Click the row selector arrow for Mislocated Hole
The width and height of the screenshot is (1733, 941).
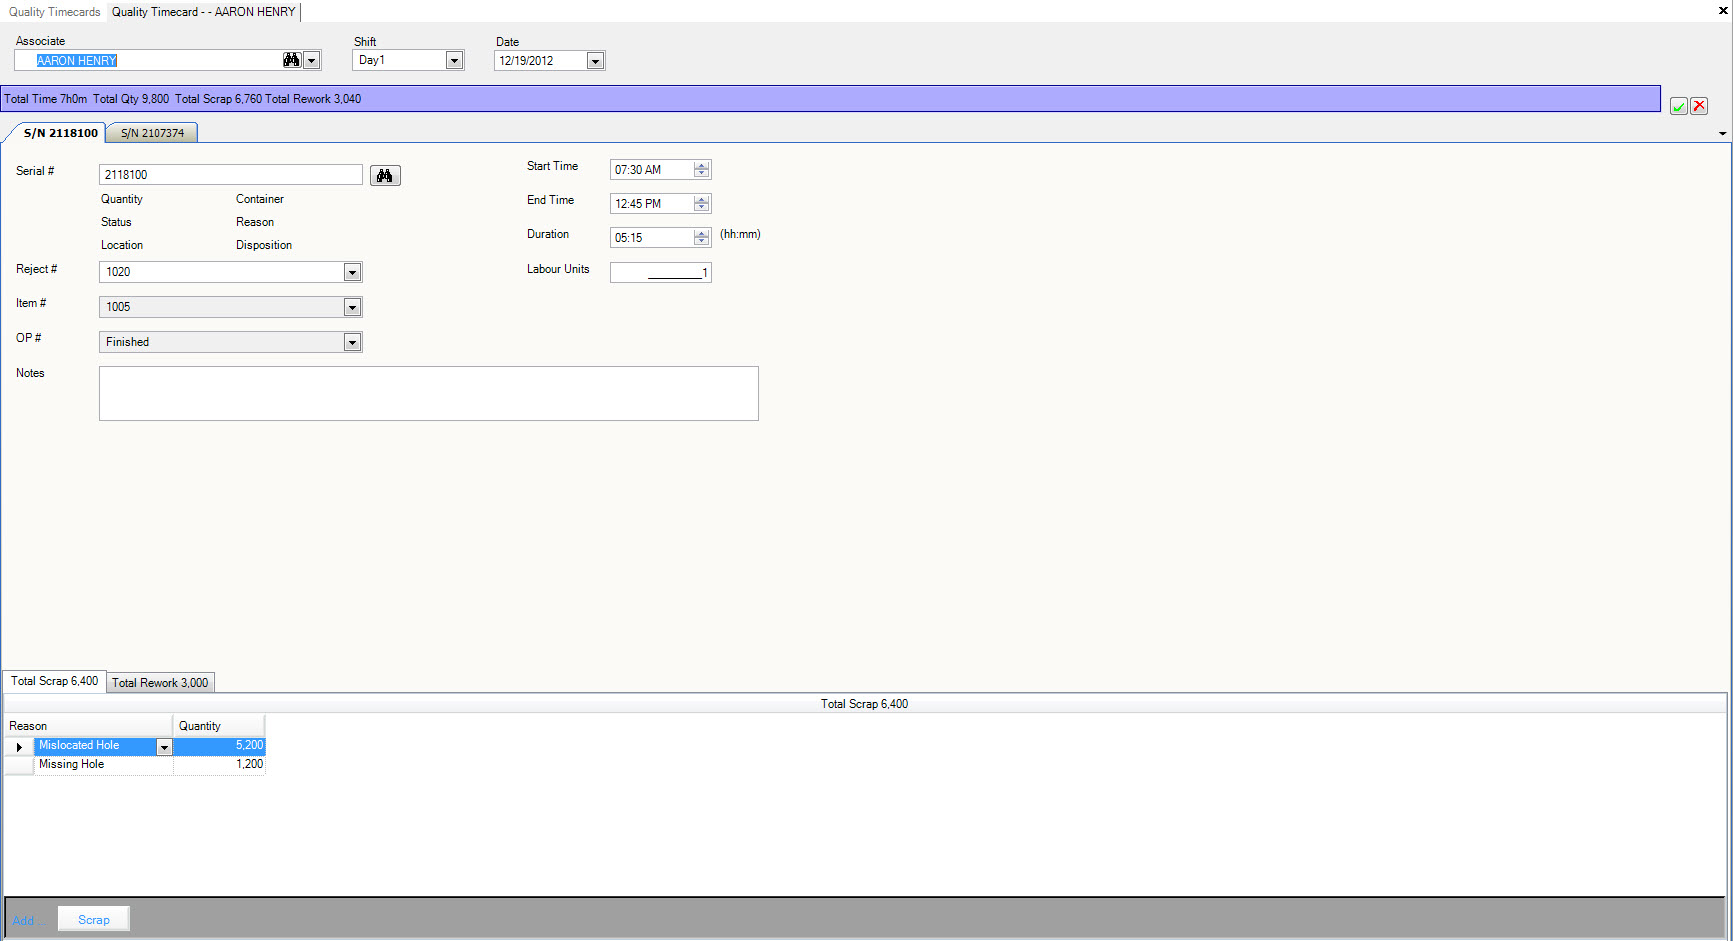[x=19, y=747]
